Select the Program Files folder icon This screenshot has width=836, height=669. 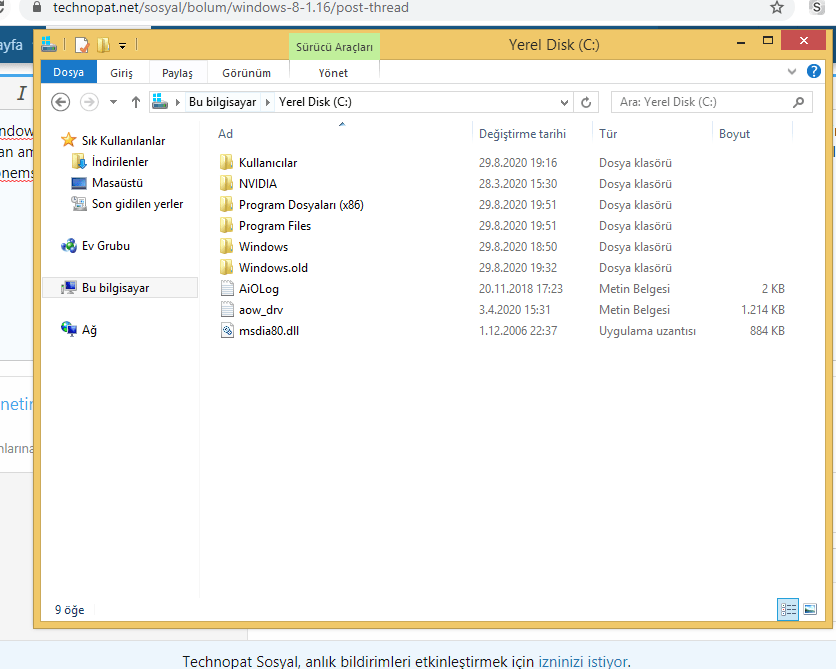(x=227, y=225)
